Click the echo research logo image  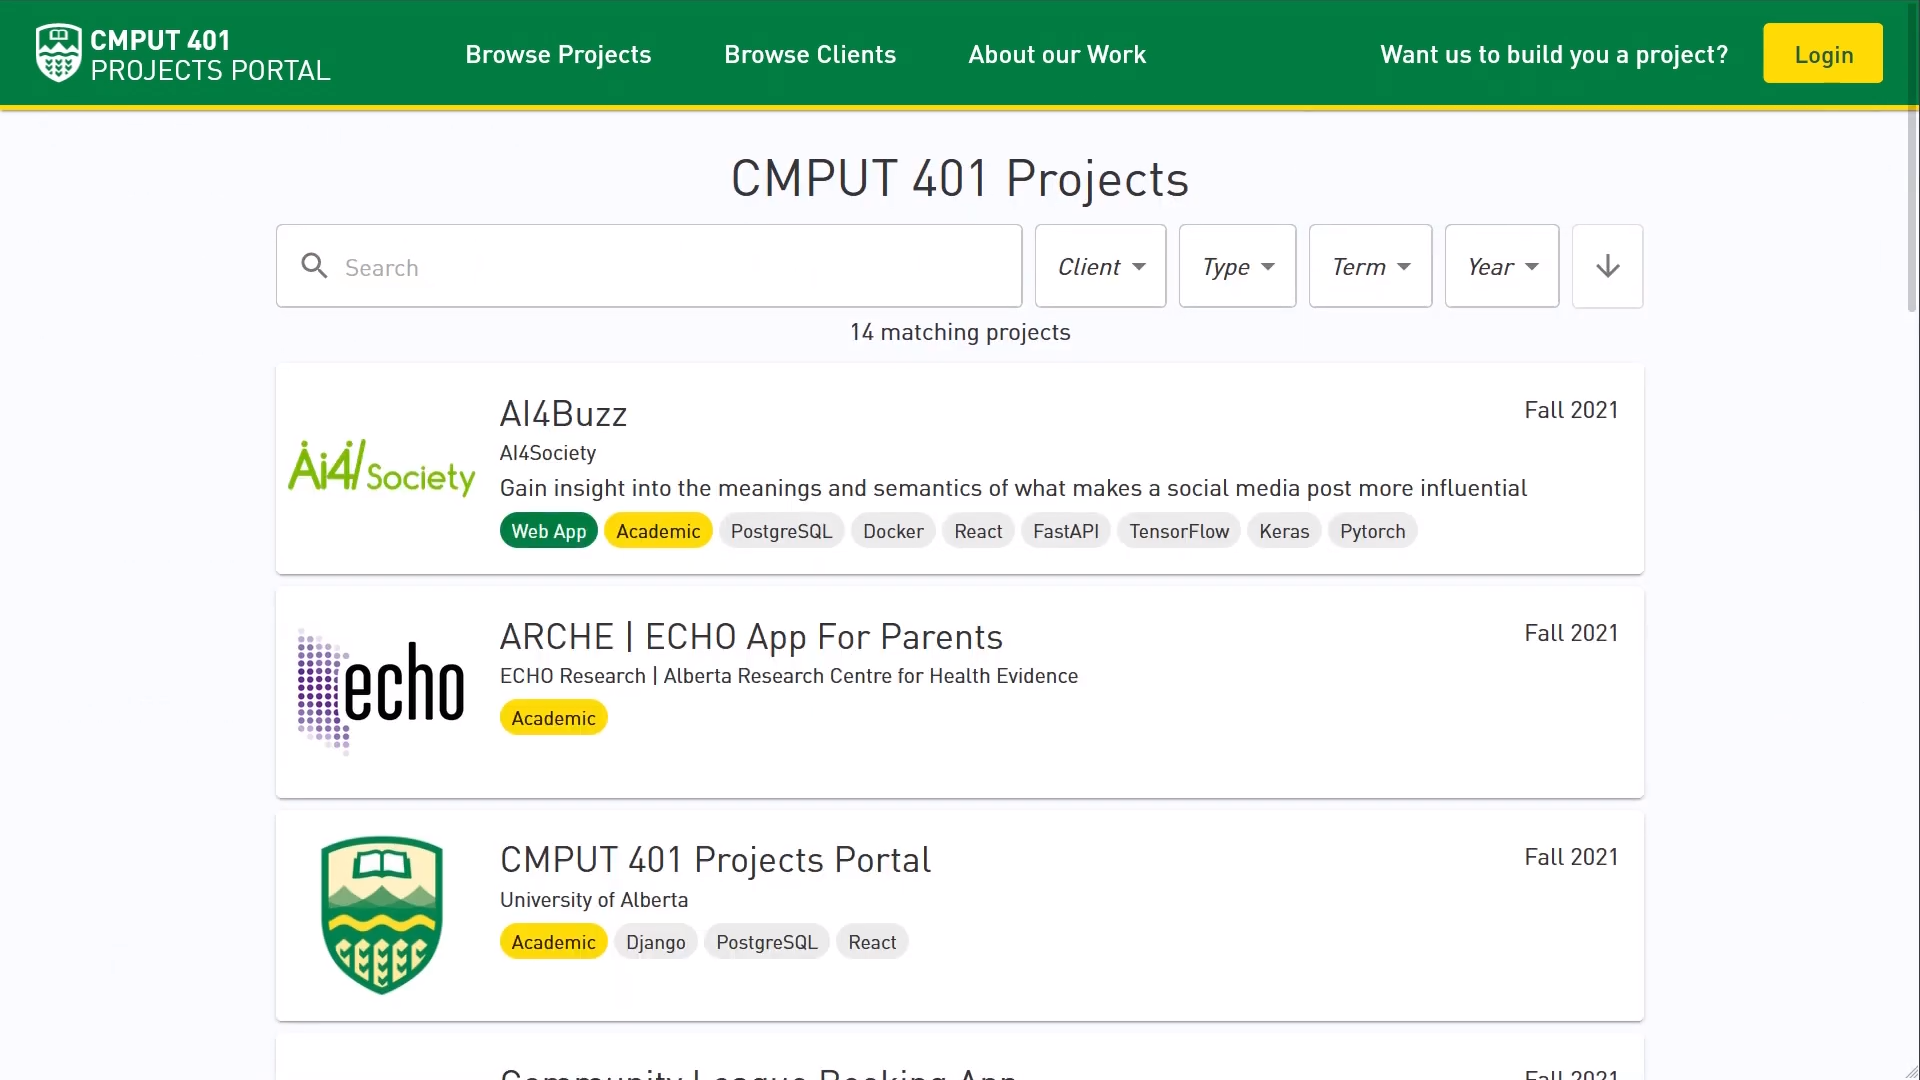coord(380,689)
